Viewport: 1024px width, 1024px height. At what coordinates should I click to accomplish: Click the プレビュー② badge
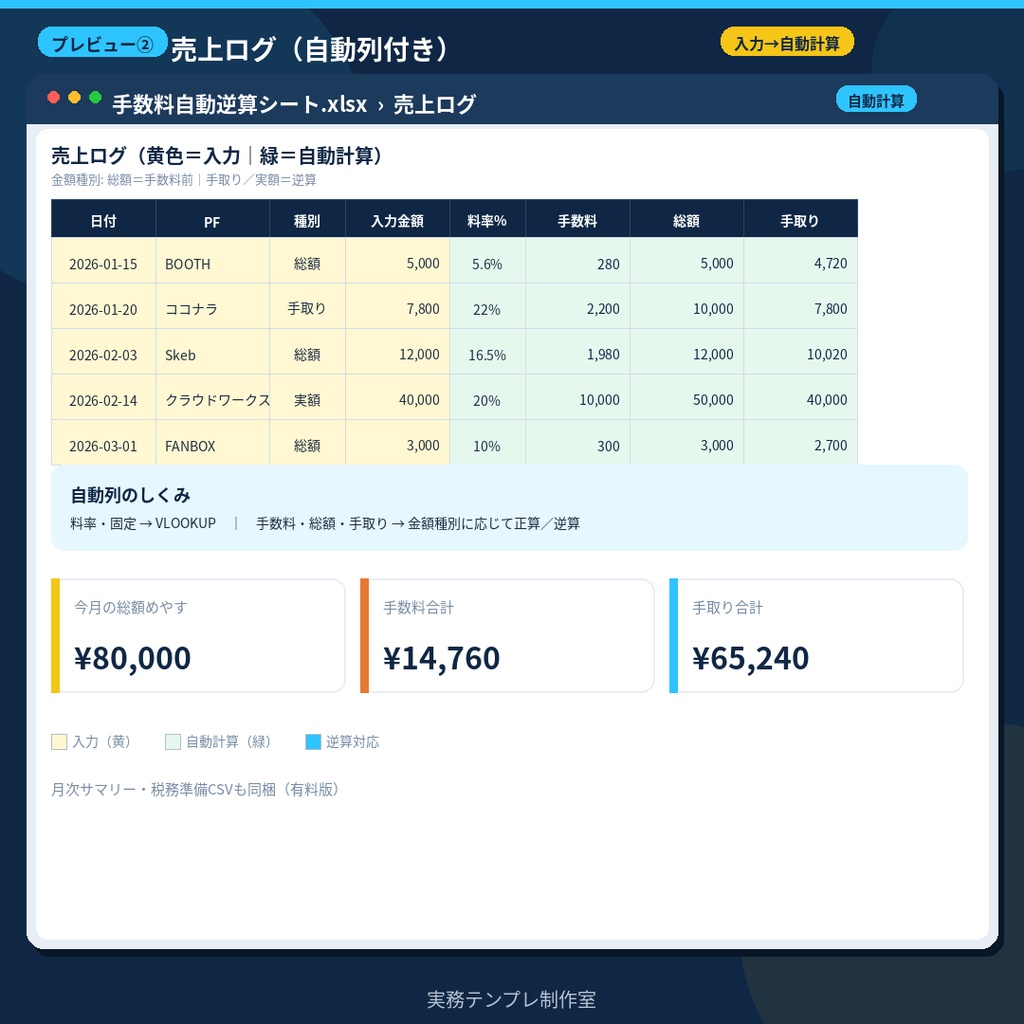click(x=103, y=43)
